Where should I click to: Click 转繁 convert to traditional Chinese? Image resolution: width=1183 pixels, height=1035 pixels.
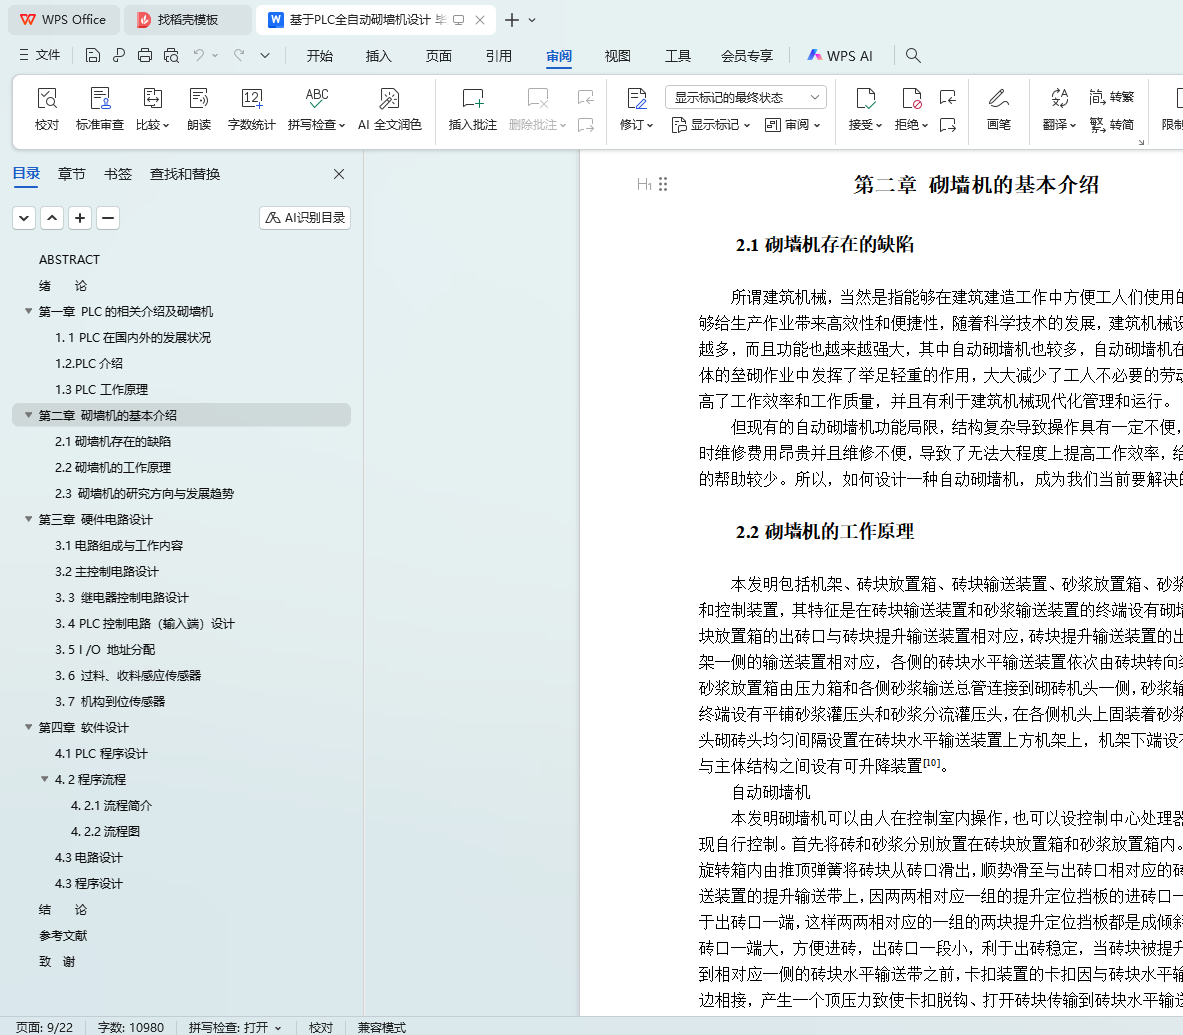coord(1111,97)
